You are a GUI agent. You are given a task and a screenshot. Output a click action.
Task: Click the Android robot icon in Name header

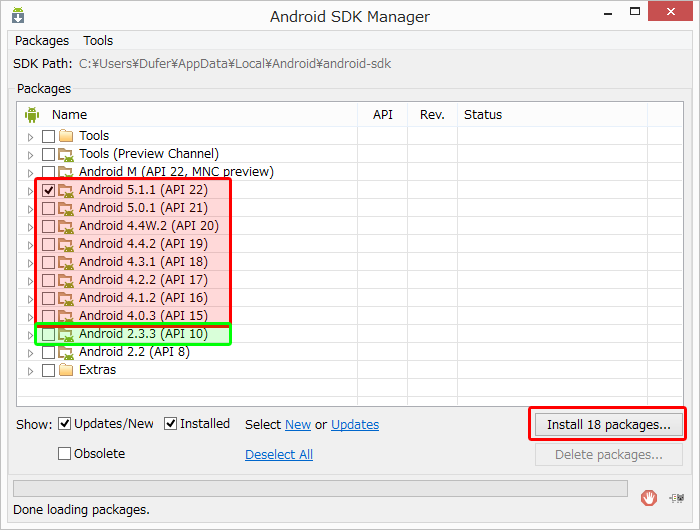click(32, 115)
